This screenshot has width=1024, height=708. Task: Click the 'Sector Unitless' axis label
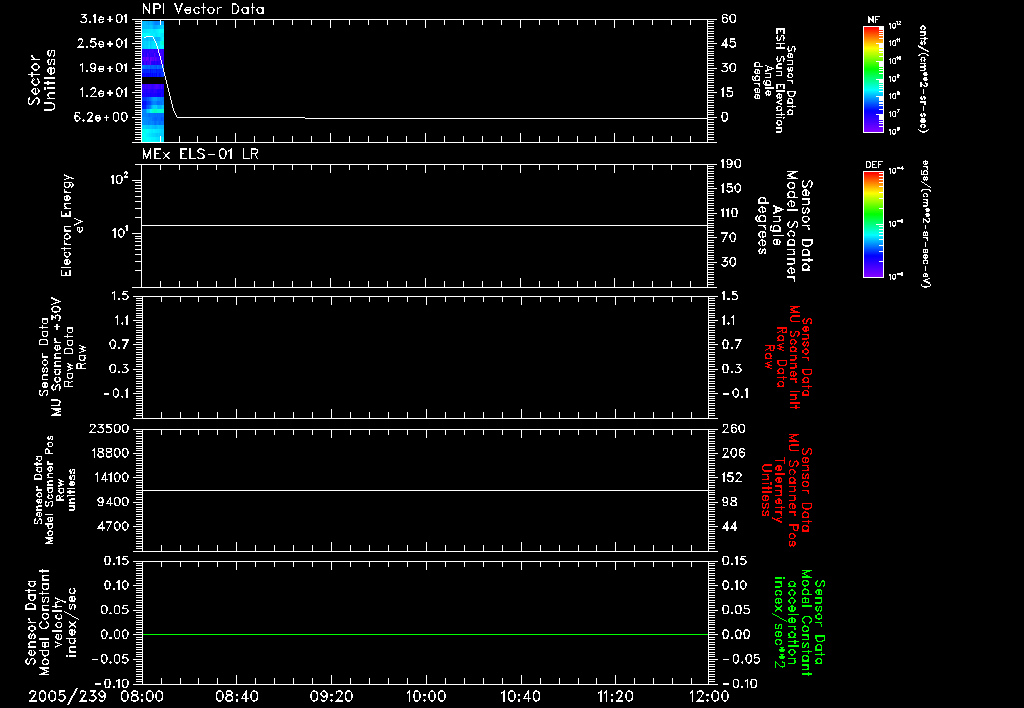click(x=42, y=80)
